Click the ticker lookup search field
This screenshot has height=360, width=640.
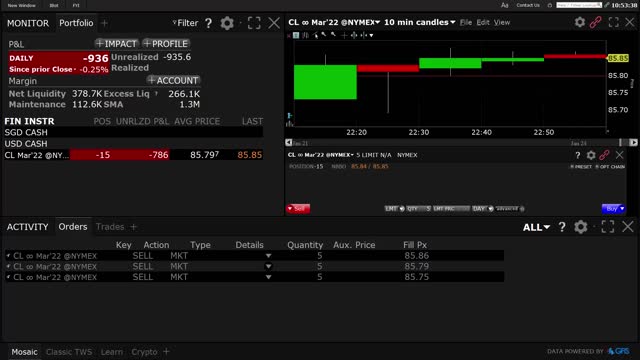579,5
